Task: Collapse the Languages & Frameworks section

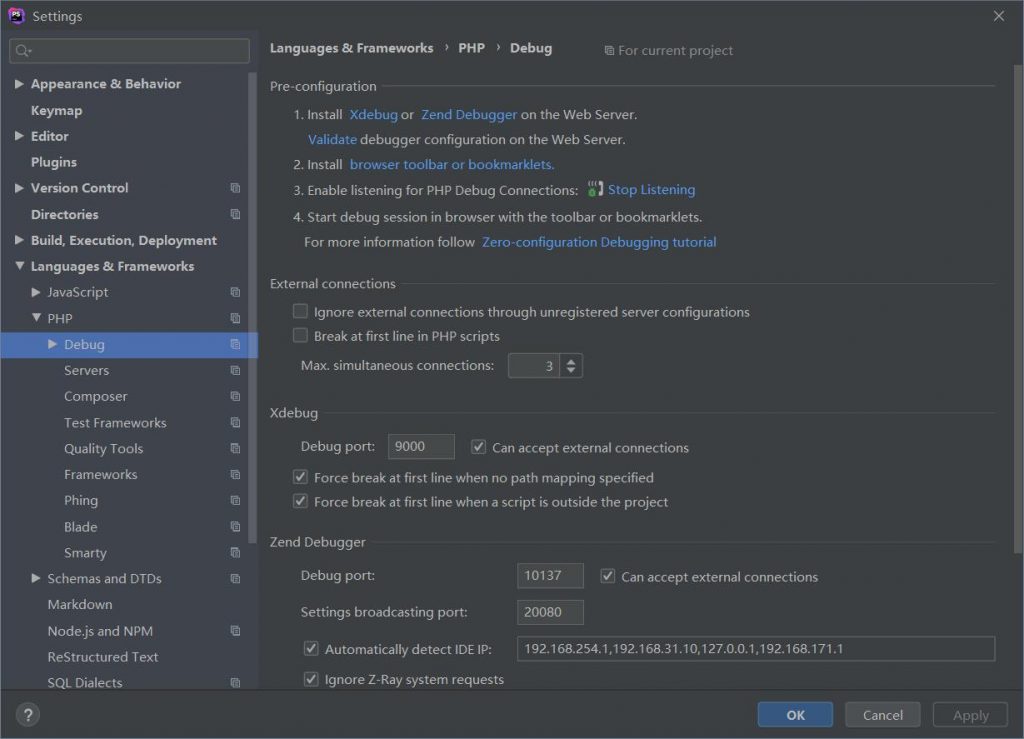Action: coord(19,266)
